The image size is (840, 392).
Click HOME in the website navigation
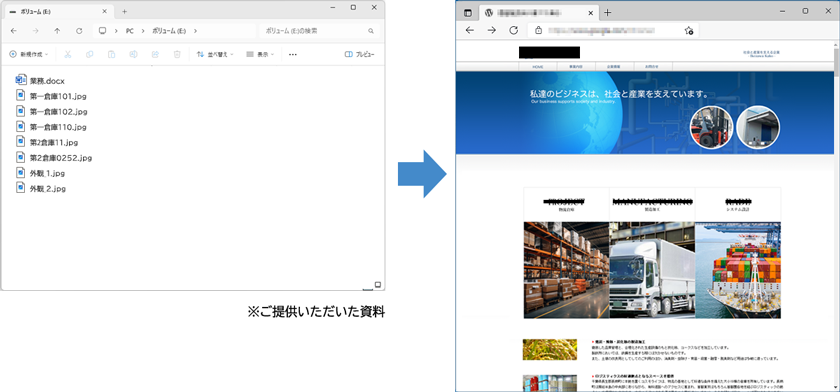(538, 66)
